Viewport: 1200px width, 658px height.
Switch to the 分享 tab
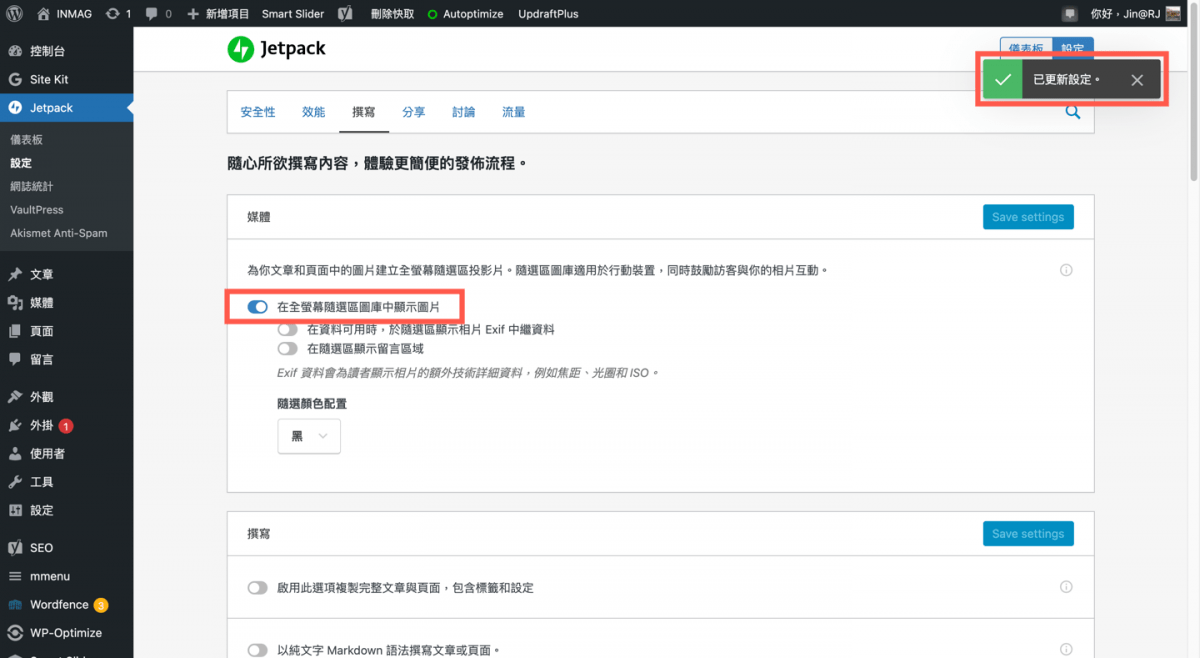(x=414, y=112)
